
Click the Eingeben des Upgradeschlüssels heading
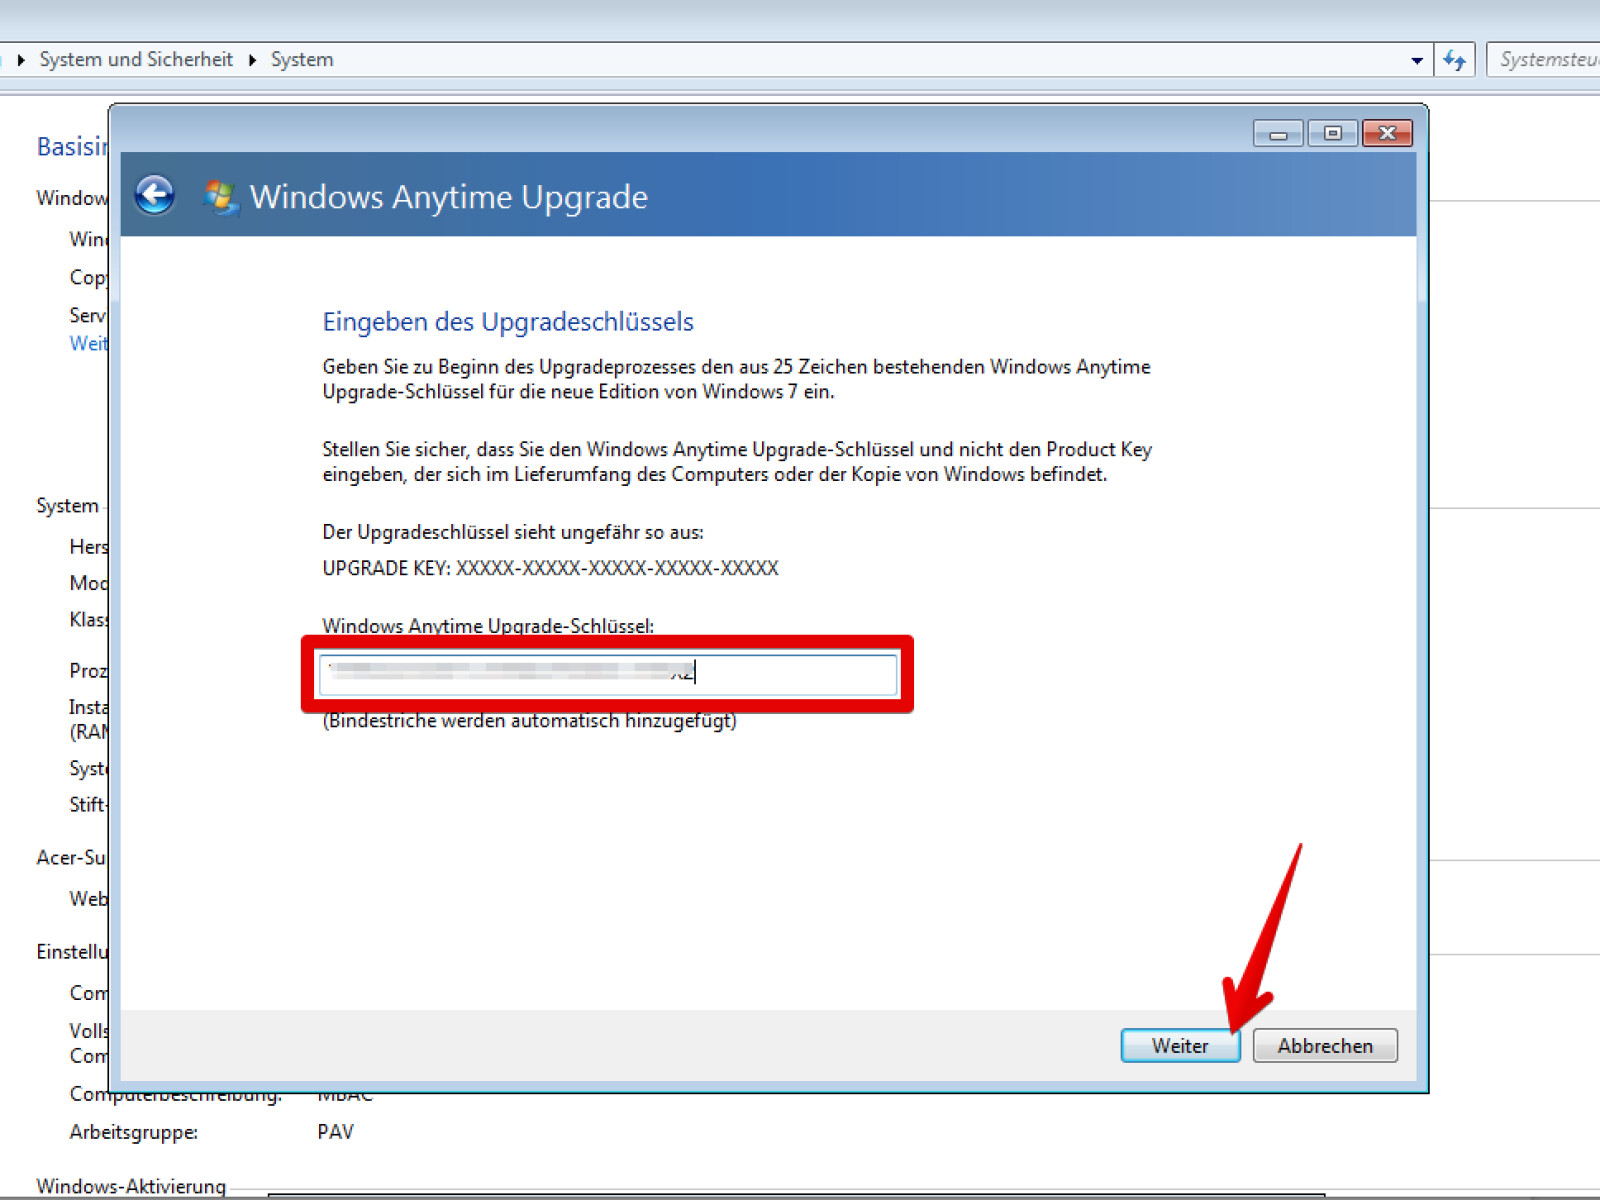click(507, 322)
